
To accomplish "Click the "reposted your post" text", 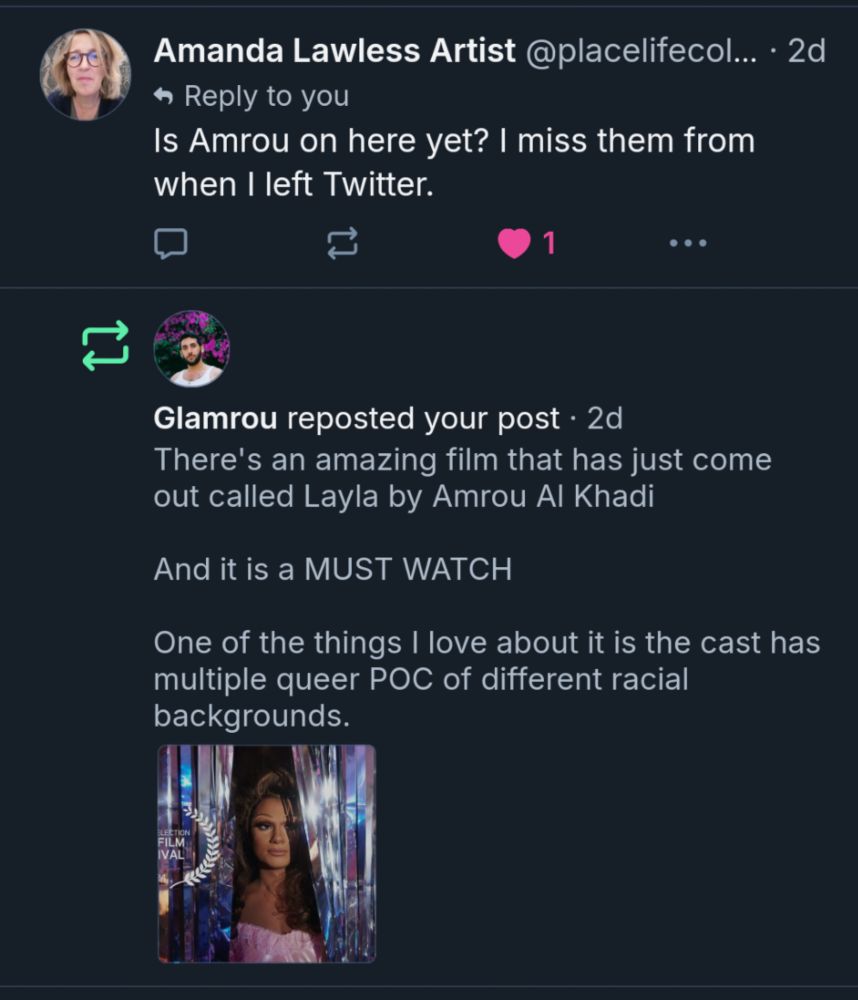I will (423, 418).
